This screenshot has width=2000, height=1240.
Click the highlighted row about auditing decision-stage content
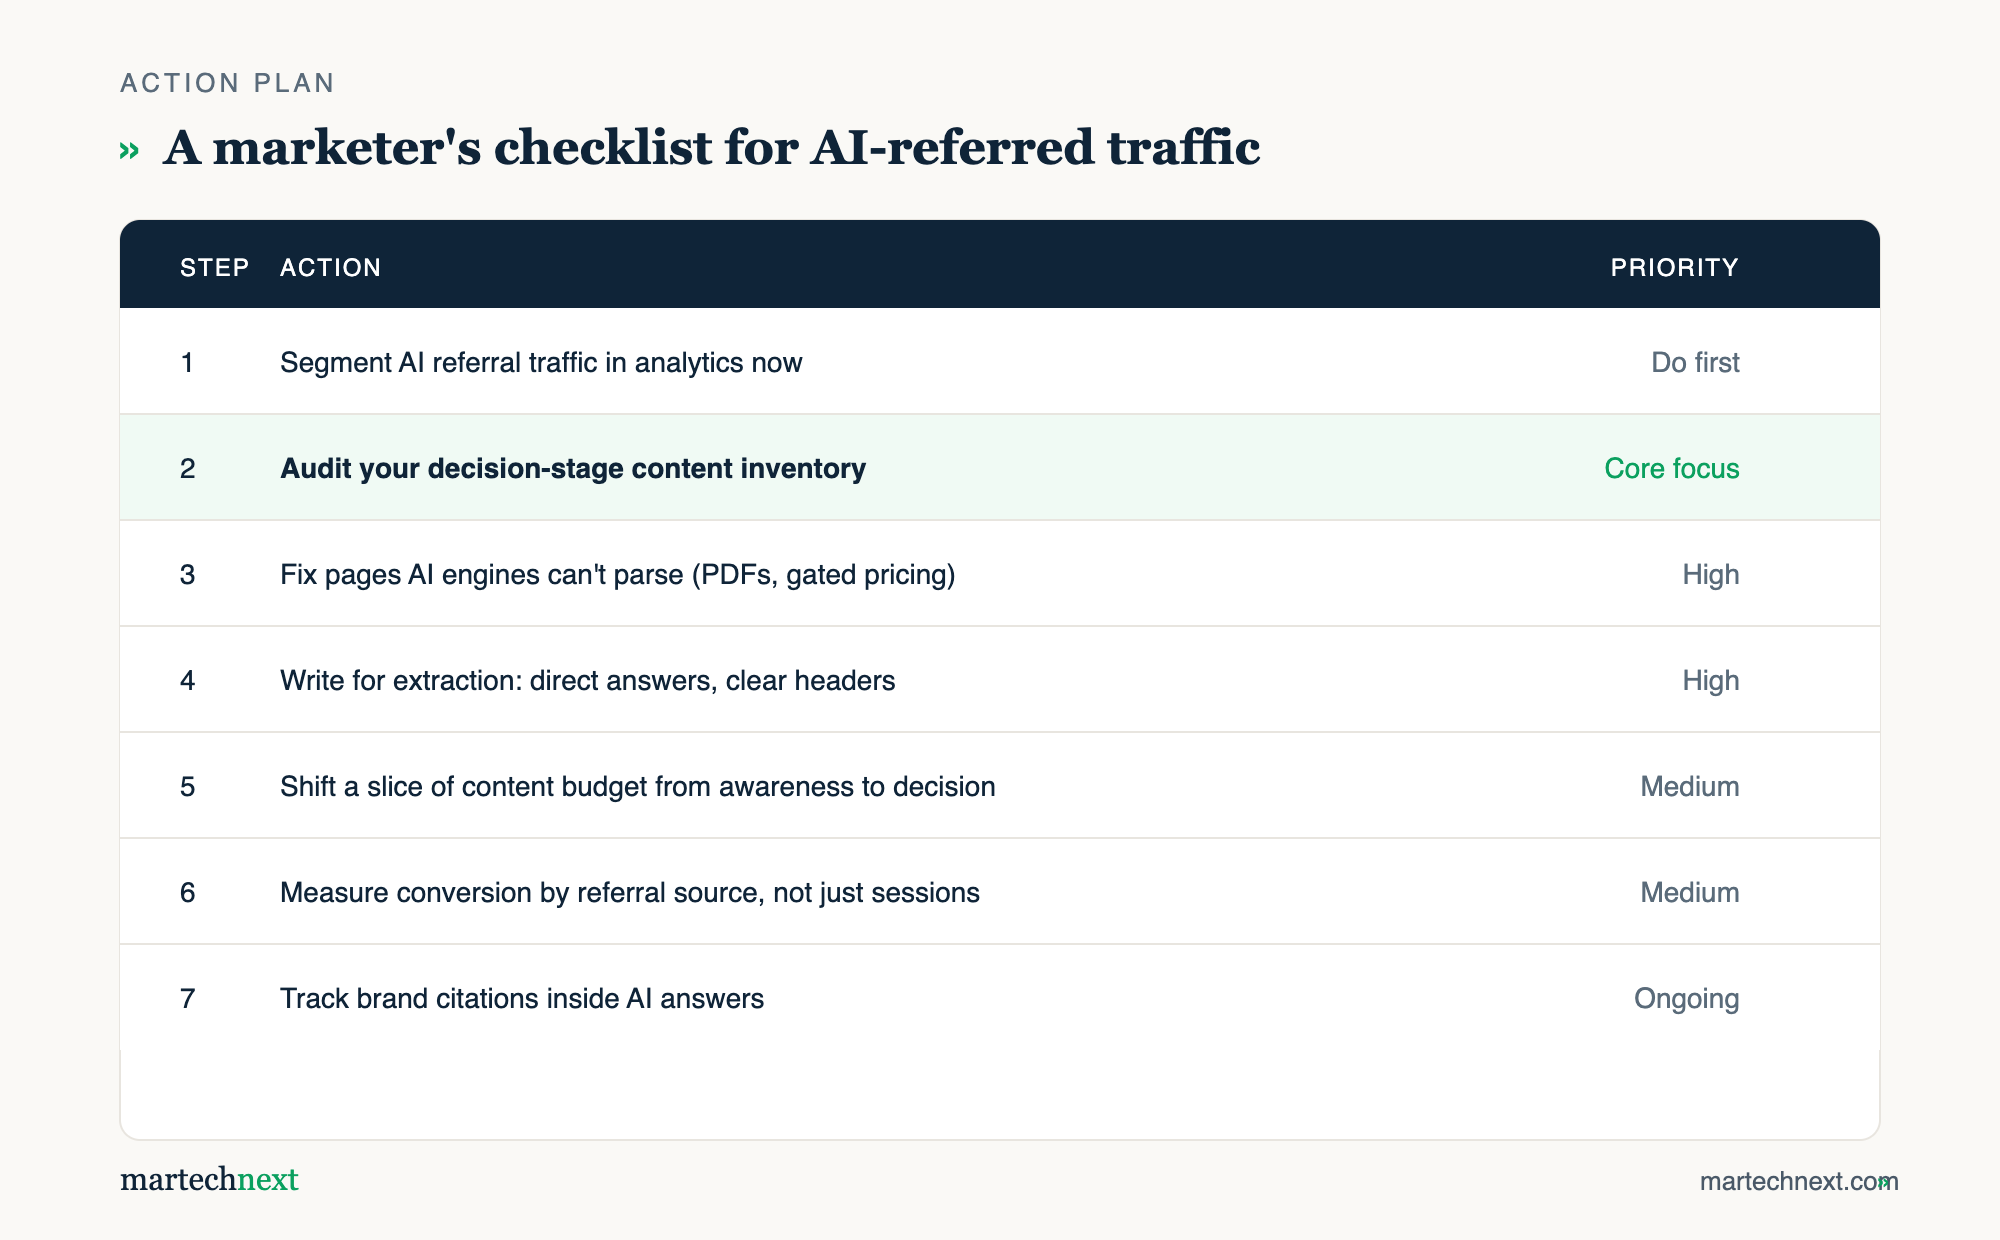pos(1000,468)
